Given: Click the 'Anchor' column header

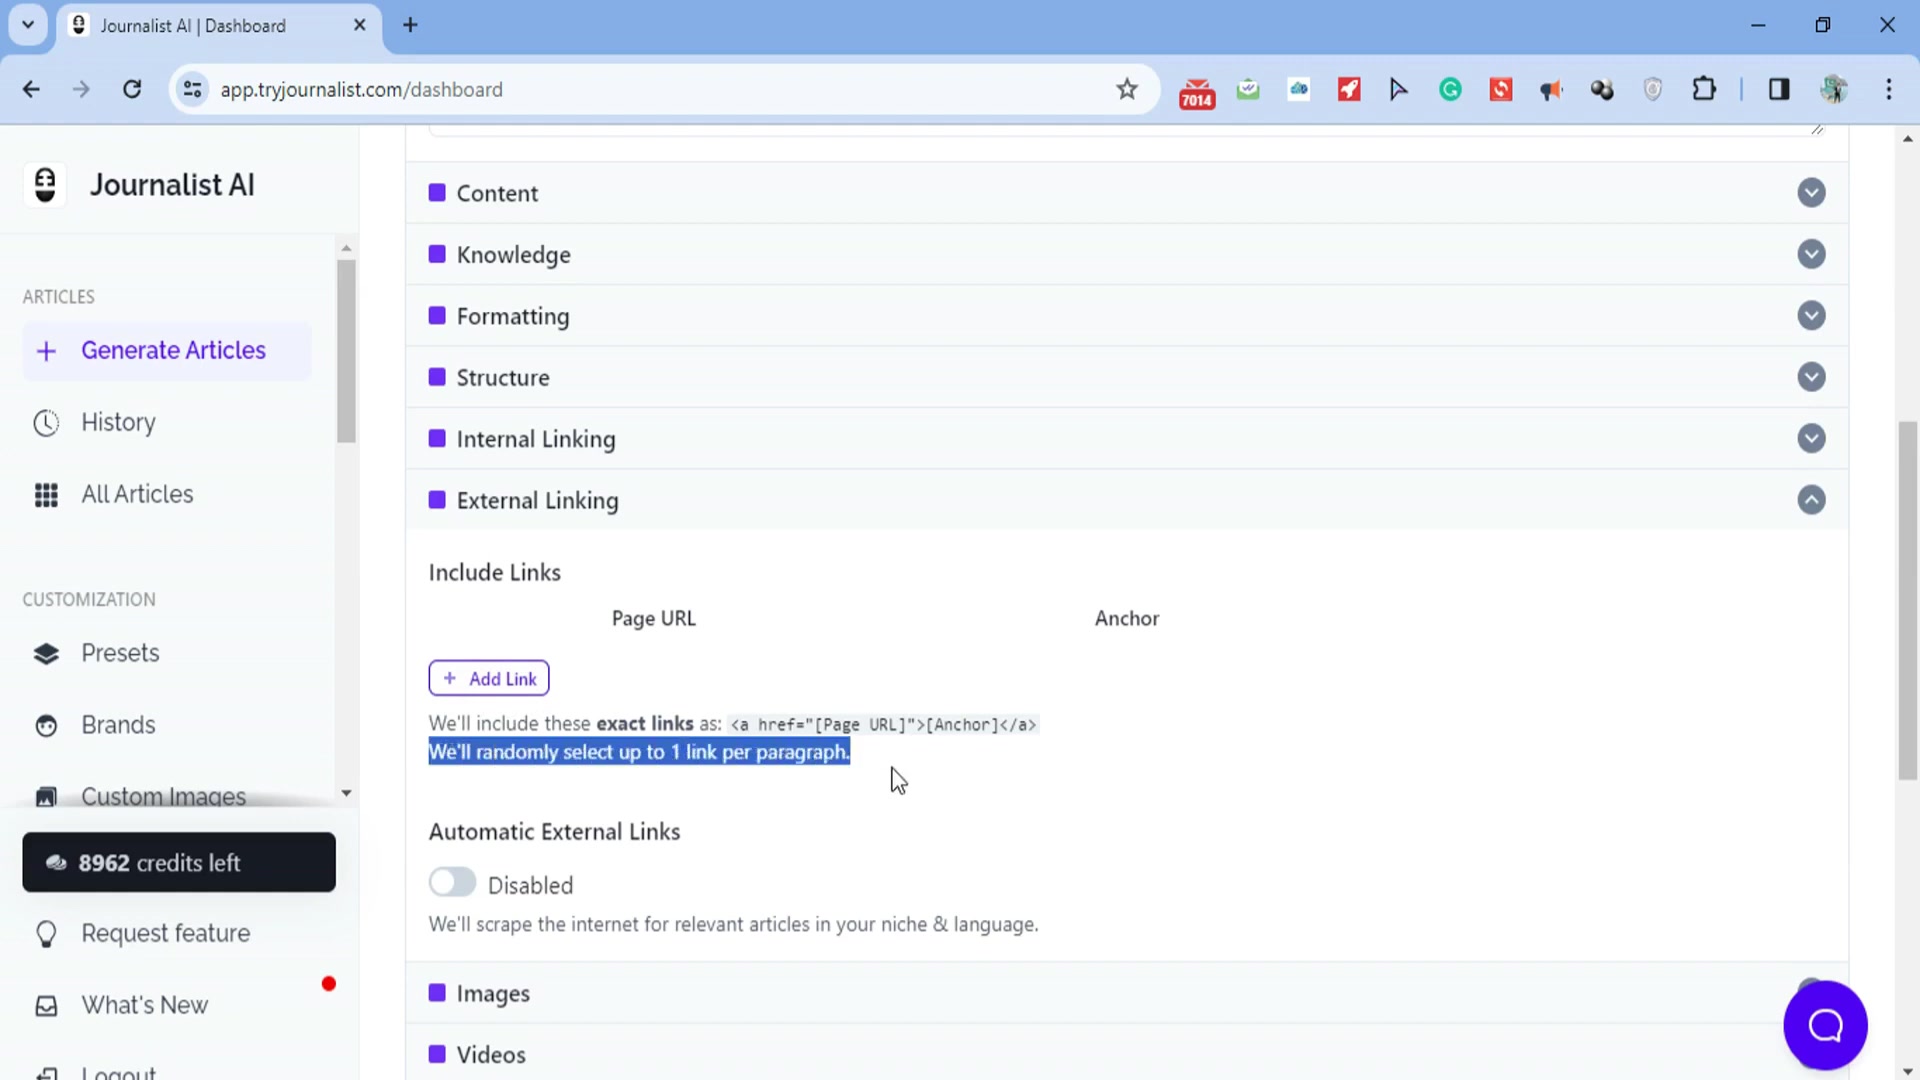Looking at the screenshot, I should [1127, 619].
